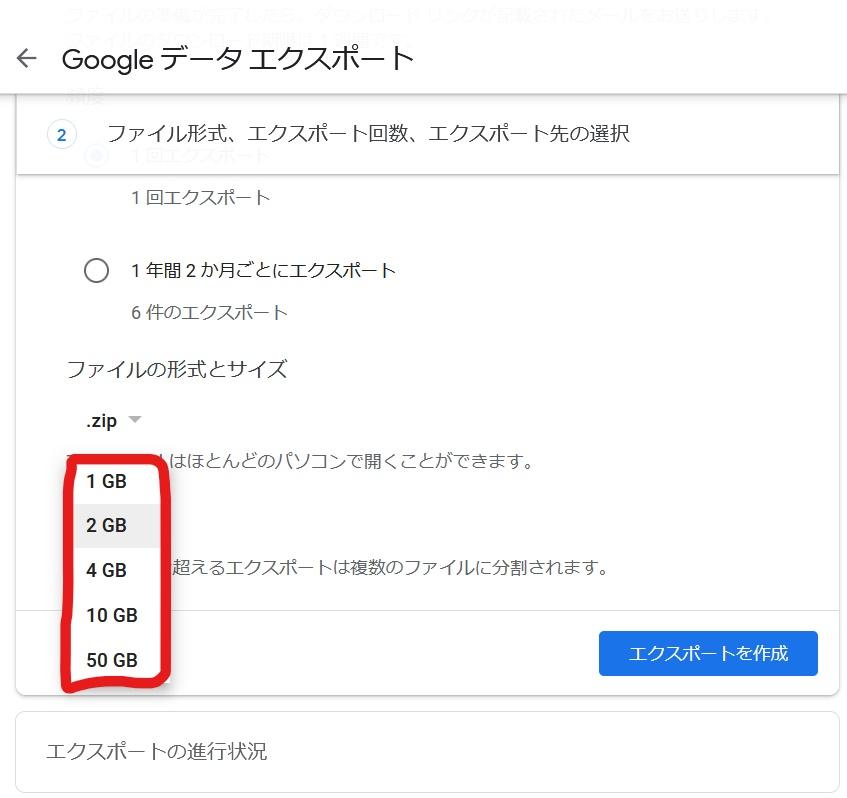847x798 pixels.
Task: Click the エクスポートを作成 button
Action: coord(708,653)
